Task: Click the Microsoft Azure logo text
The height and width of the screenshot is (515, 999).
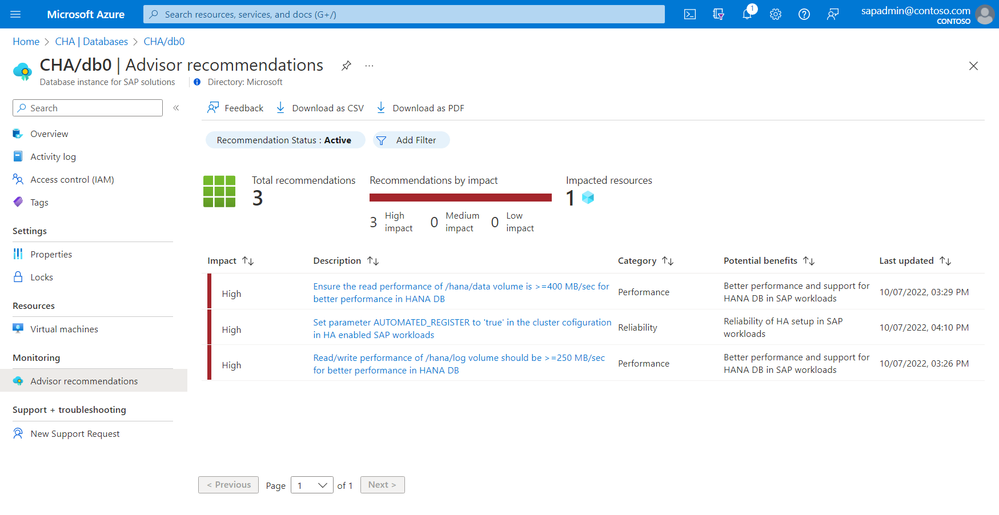Action: [86, 14]
